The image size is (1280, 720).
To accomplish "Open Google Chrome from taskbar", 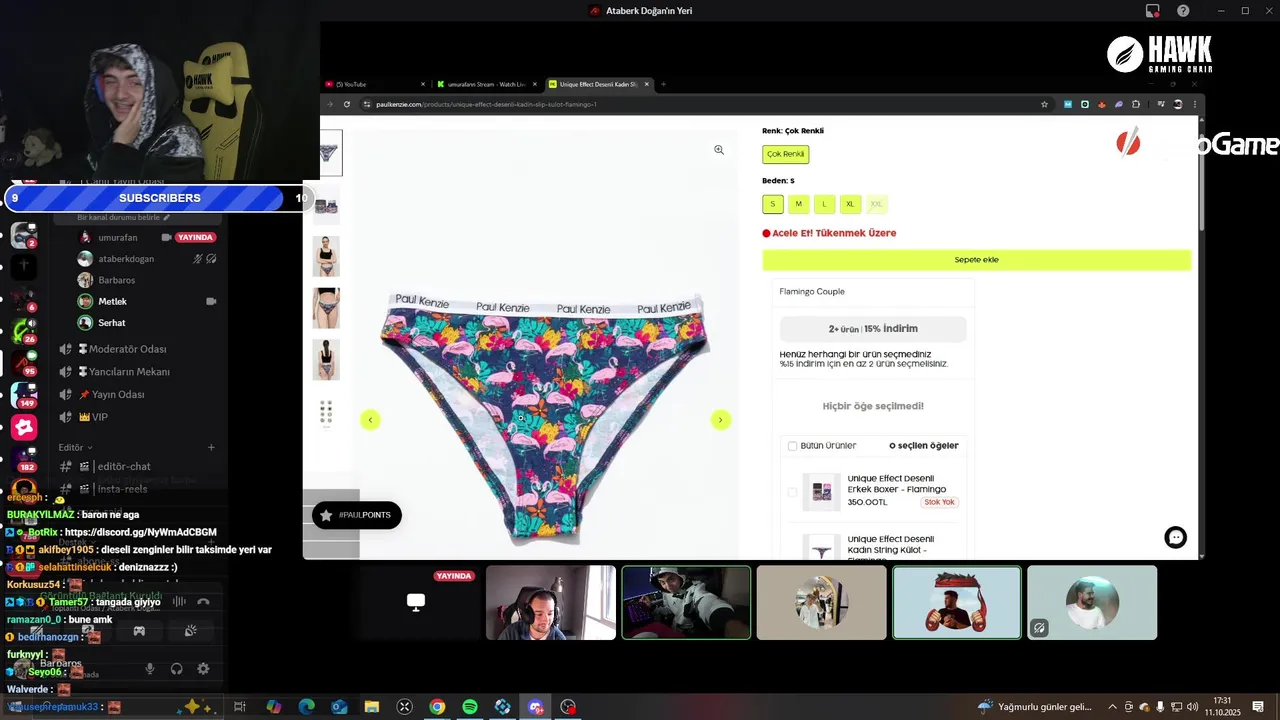I will pyautogui.click(x=437, y=707).
